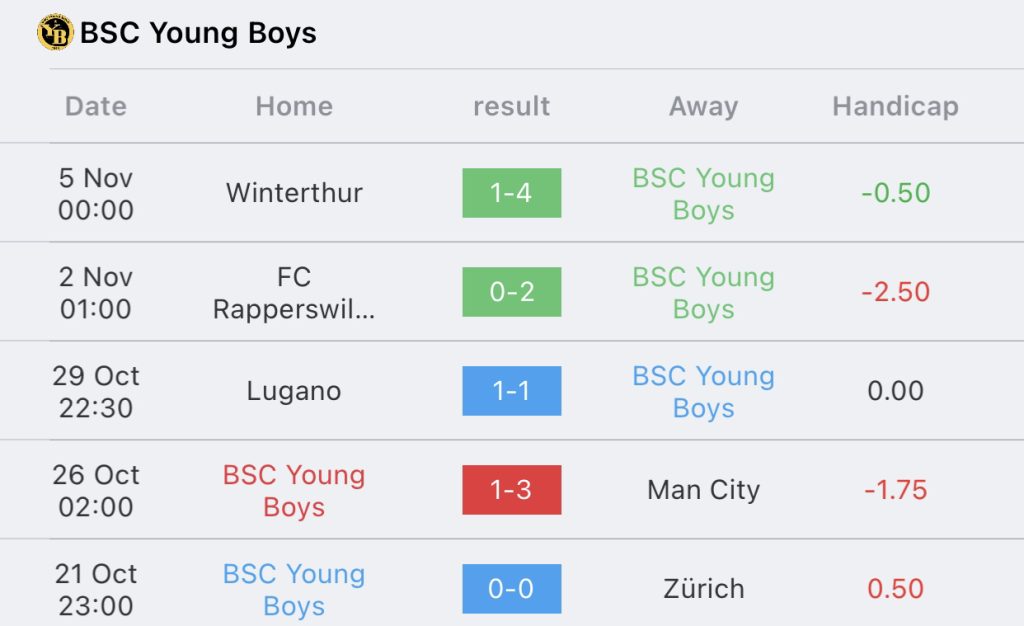Select the Date column header

click(x=96, y=106)
